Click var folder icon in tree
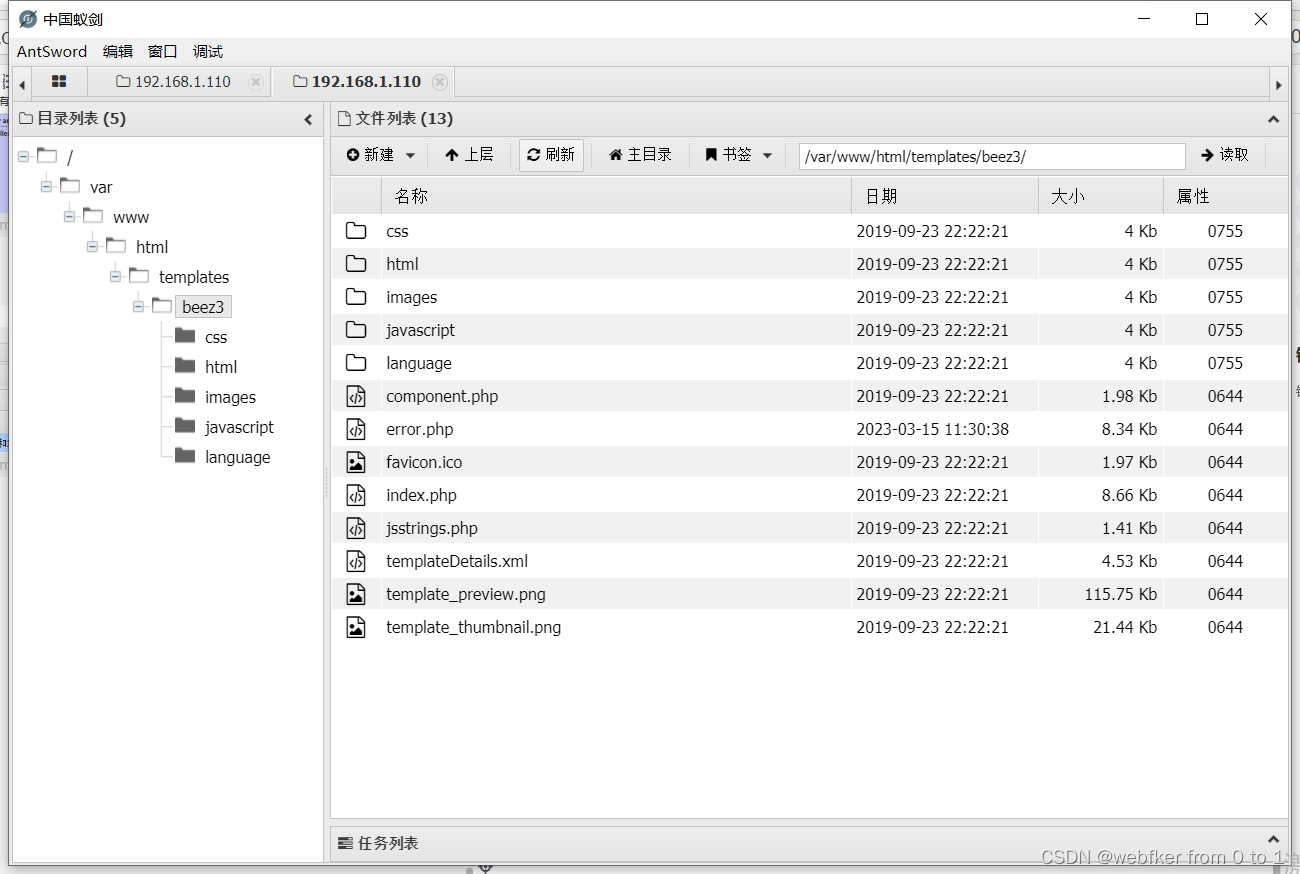The width and height of the screenshot is (1300, 874). coord(70,185)
